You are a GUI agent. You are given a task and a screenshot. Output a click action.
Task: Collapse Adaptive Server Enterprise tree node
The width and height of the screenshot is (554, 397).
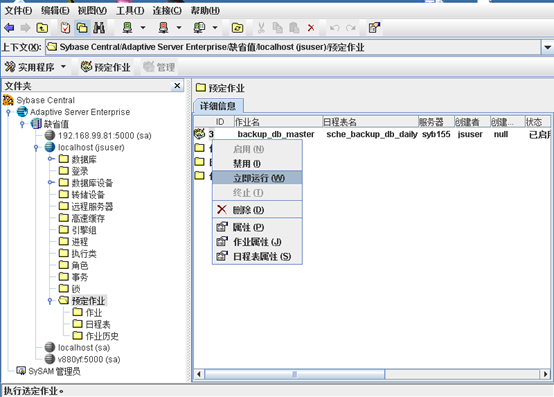point(8,112)
